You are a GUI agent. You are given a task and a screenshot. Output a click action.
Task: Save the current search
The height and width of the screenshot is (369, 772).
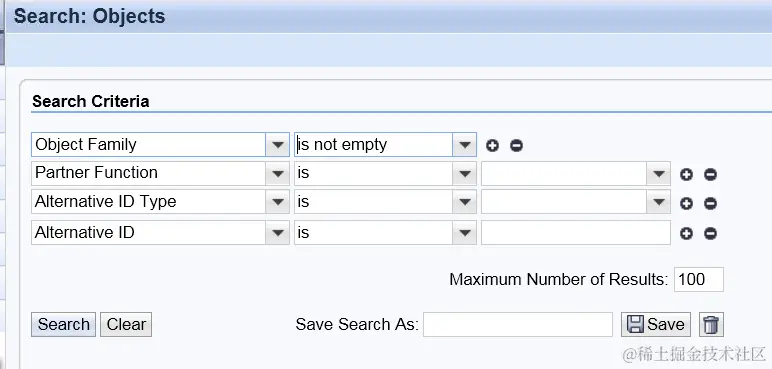click(x=656, y=325)
